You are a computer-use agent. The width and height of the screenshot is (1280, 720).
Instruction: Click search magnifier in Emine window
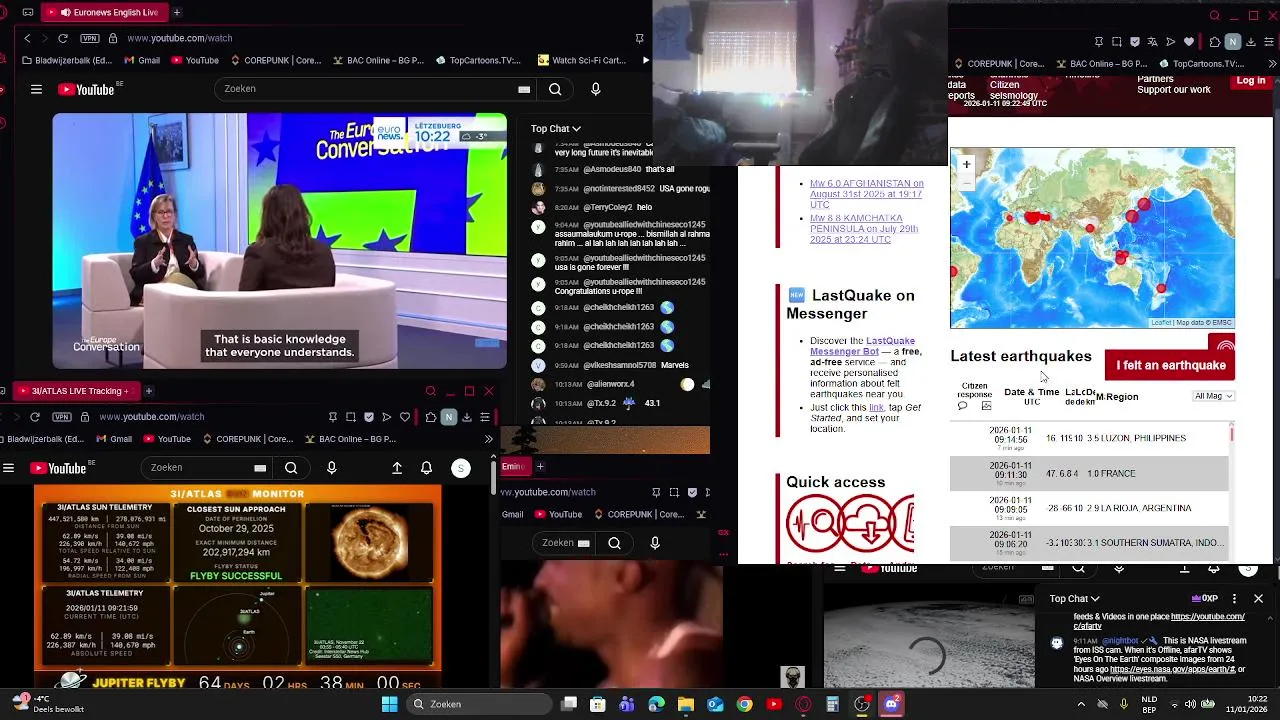[x=614, y=543]
